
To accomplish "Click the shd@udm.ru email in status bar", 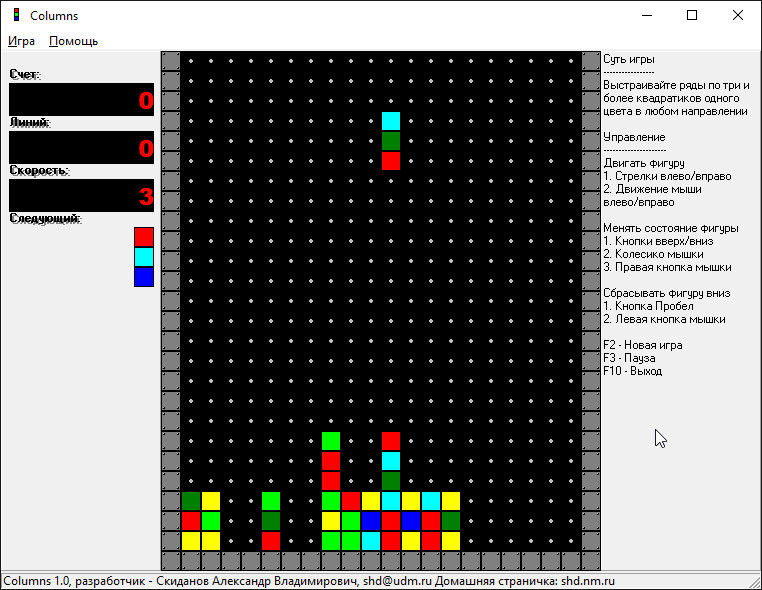I will point(397,581).
